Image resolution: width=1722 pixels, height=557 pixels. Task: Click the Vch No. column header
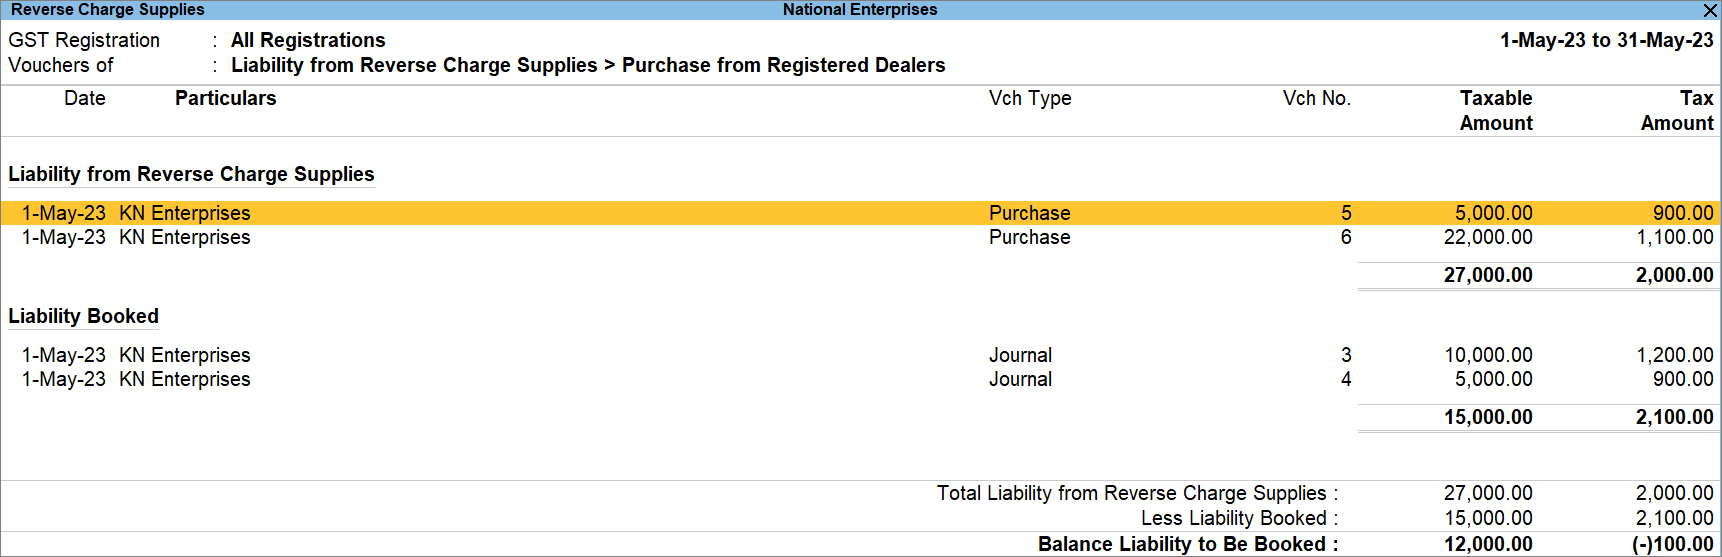coord(1316,98)
